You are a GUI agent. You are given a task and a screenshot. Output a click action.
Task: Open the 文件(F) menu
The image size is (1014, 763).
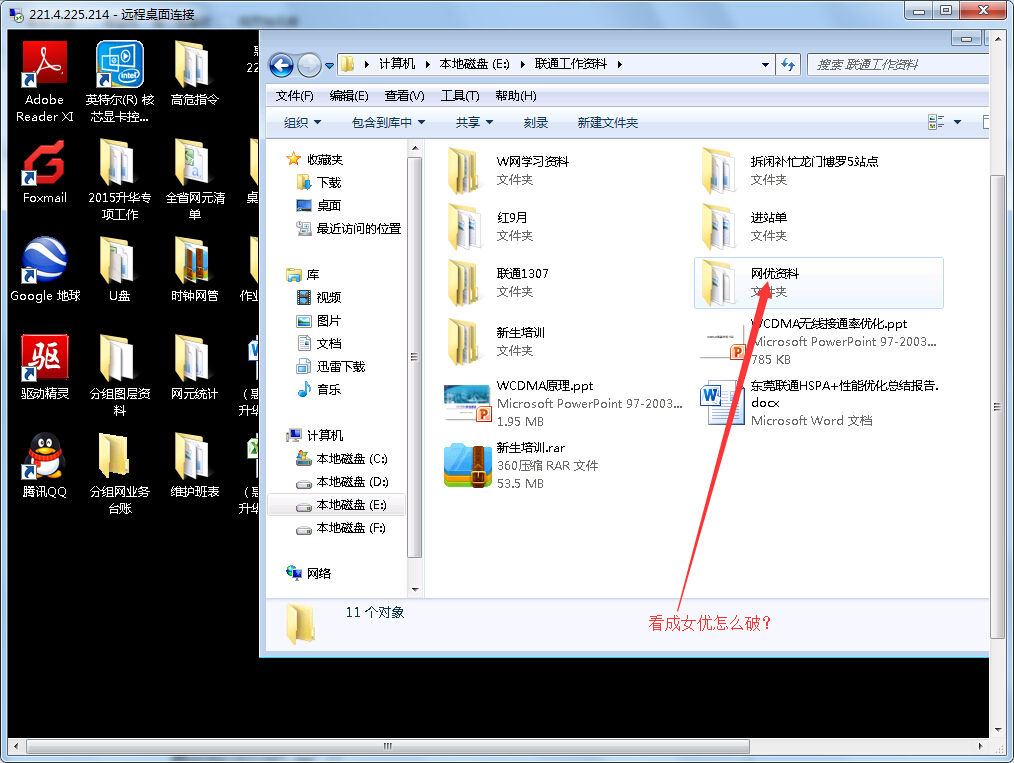coord(294,96)
